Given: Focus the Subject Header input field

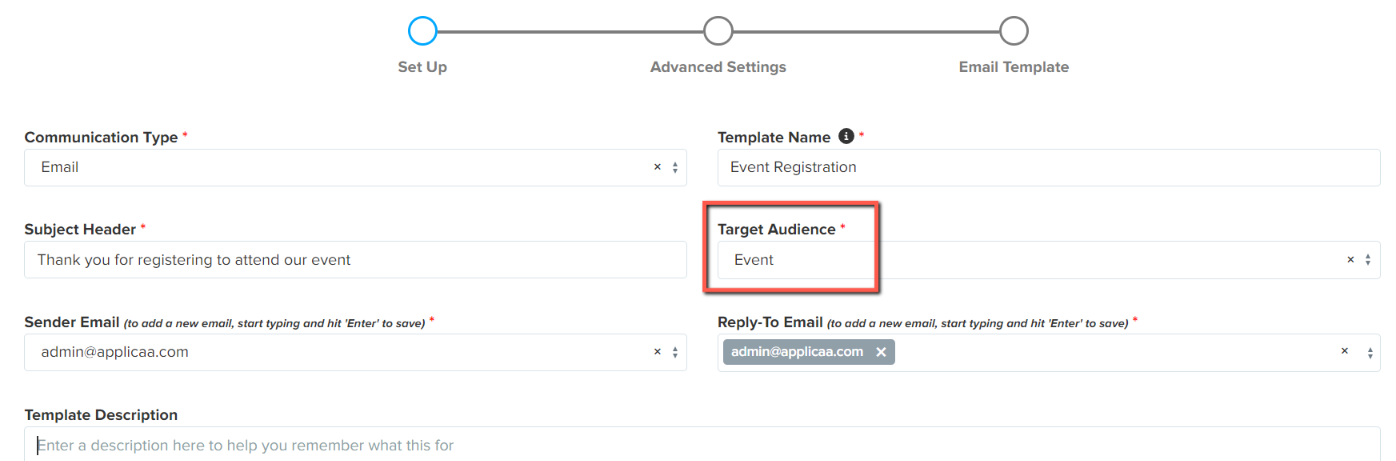Looking at the screenshot, I should pos(355,260).
